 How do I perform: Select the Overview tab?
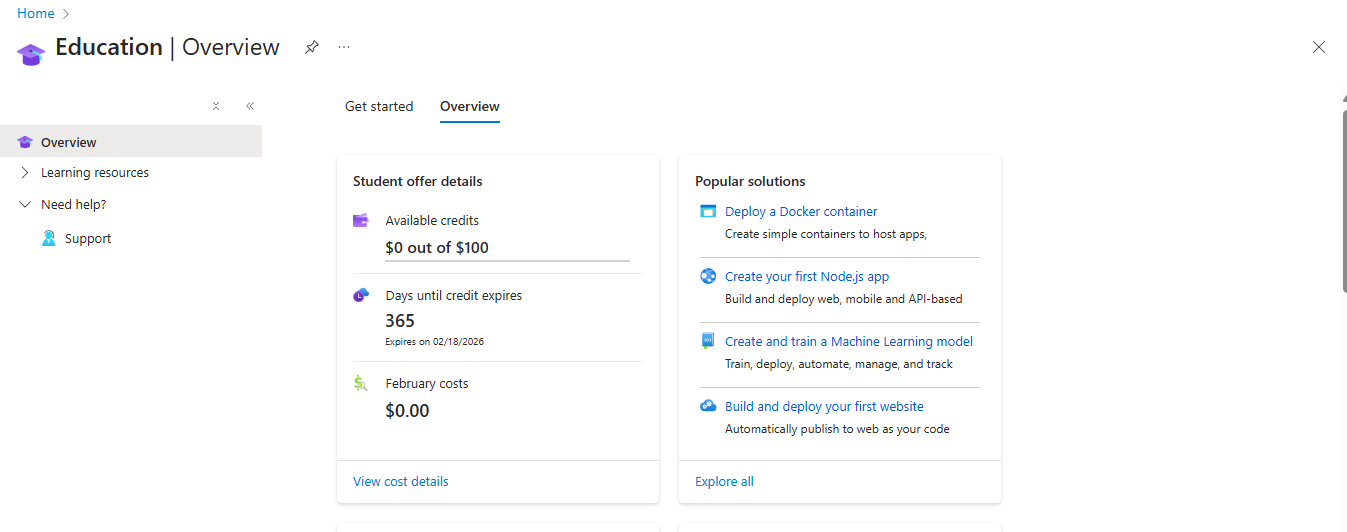pos(470,106)
